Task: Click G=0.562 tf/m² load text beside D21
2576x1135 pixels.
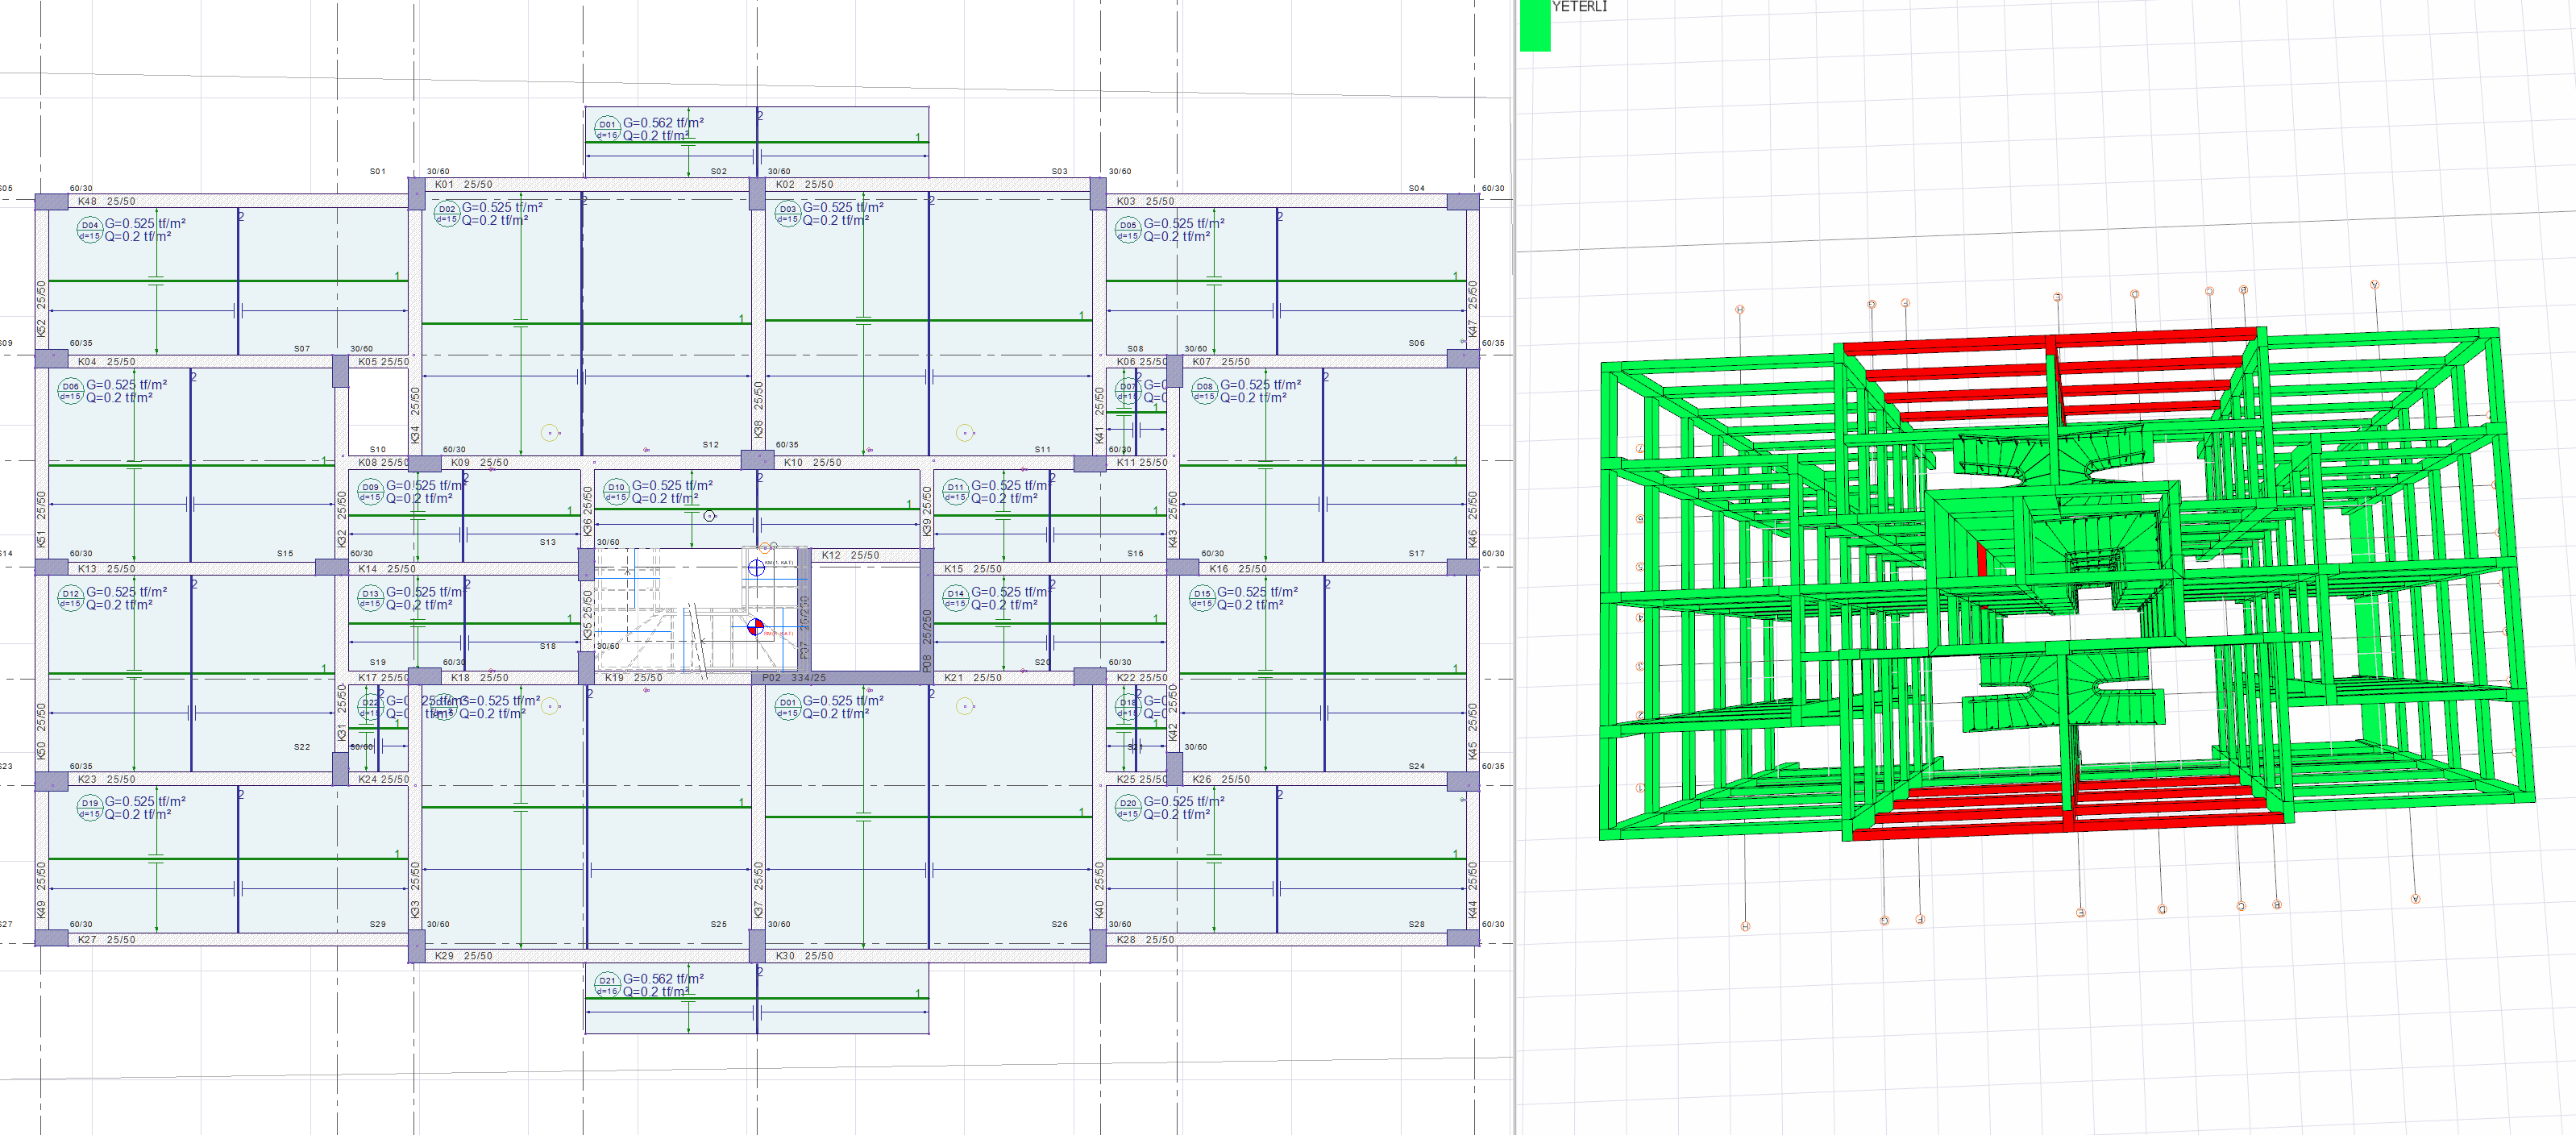Action: pyautogui.click(x=664, y=979)
